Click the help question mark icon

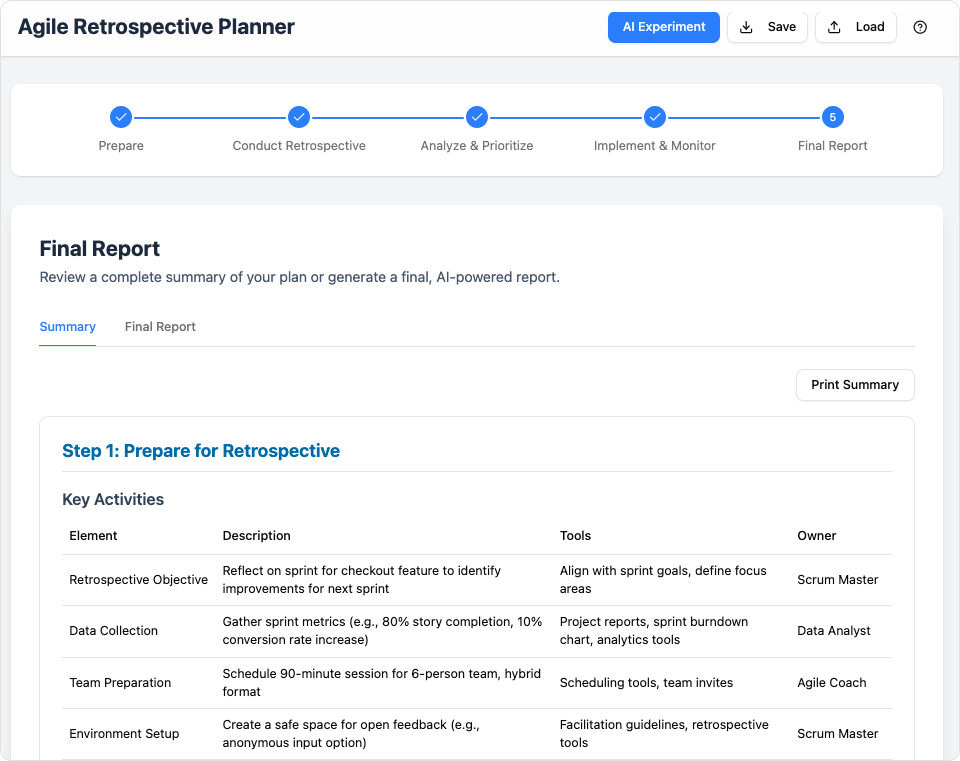click(x=920, y=27)
